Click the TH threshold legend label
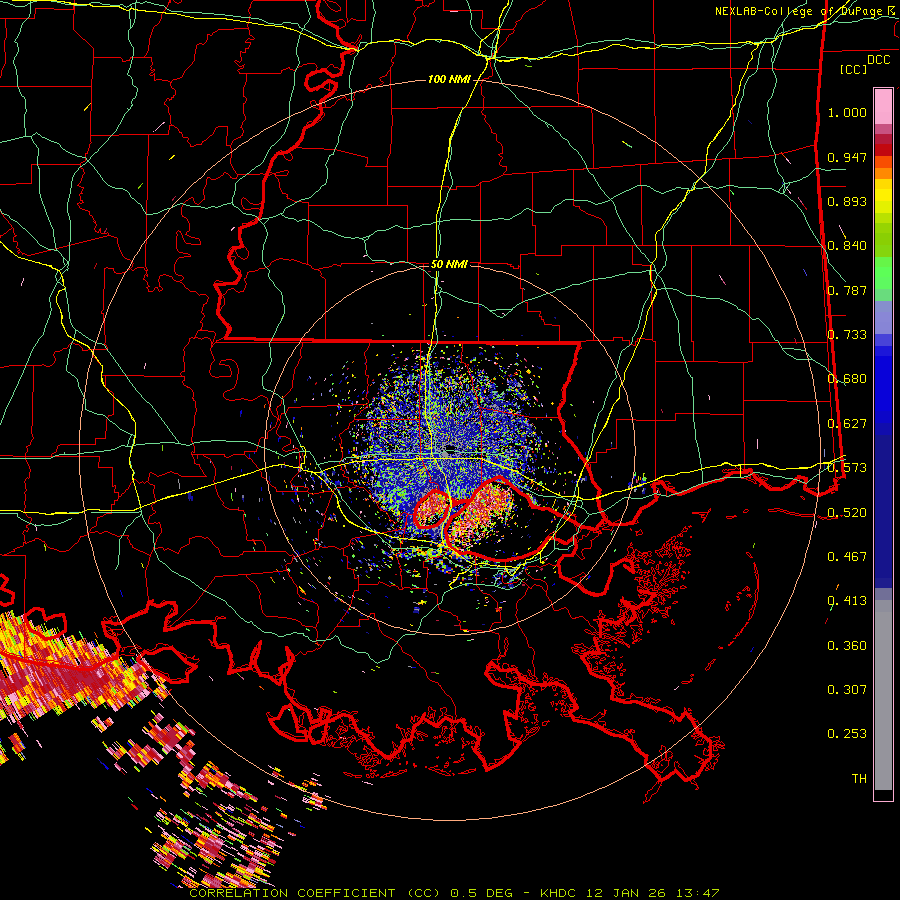The height and width of the screenshot is (900, 900). point(859,779)
